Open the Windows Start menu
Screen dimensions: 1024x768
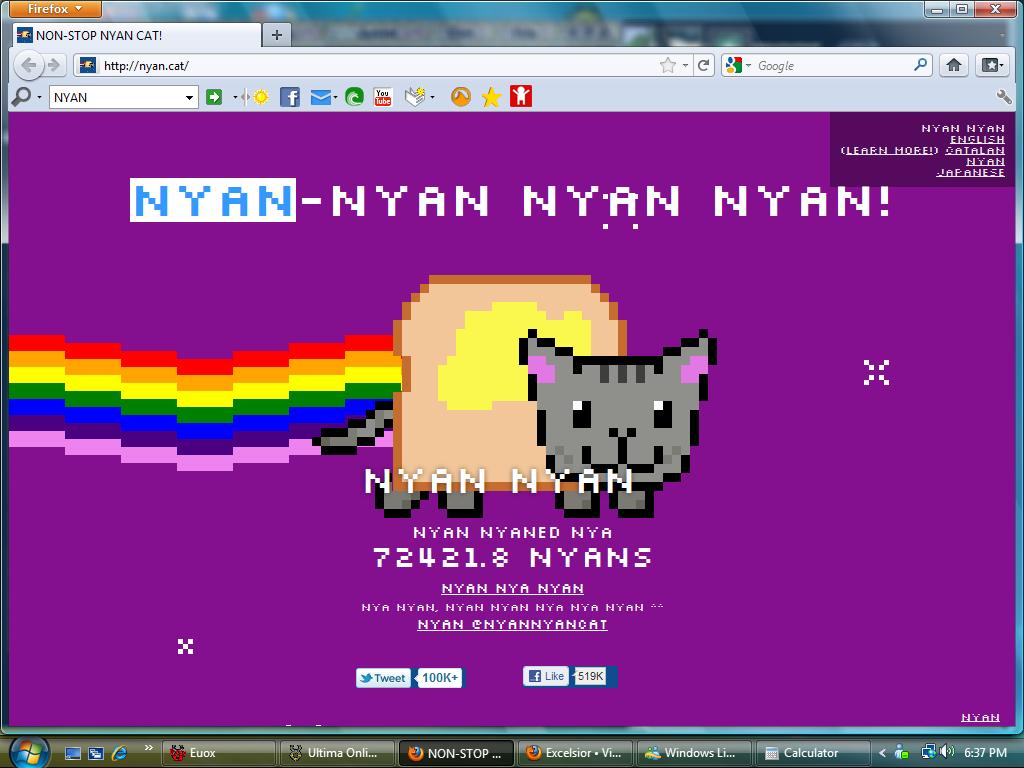pyautogui.click(x=29, y=751)
